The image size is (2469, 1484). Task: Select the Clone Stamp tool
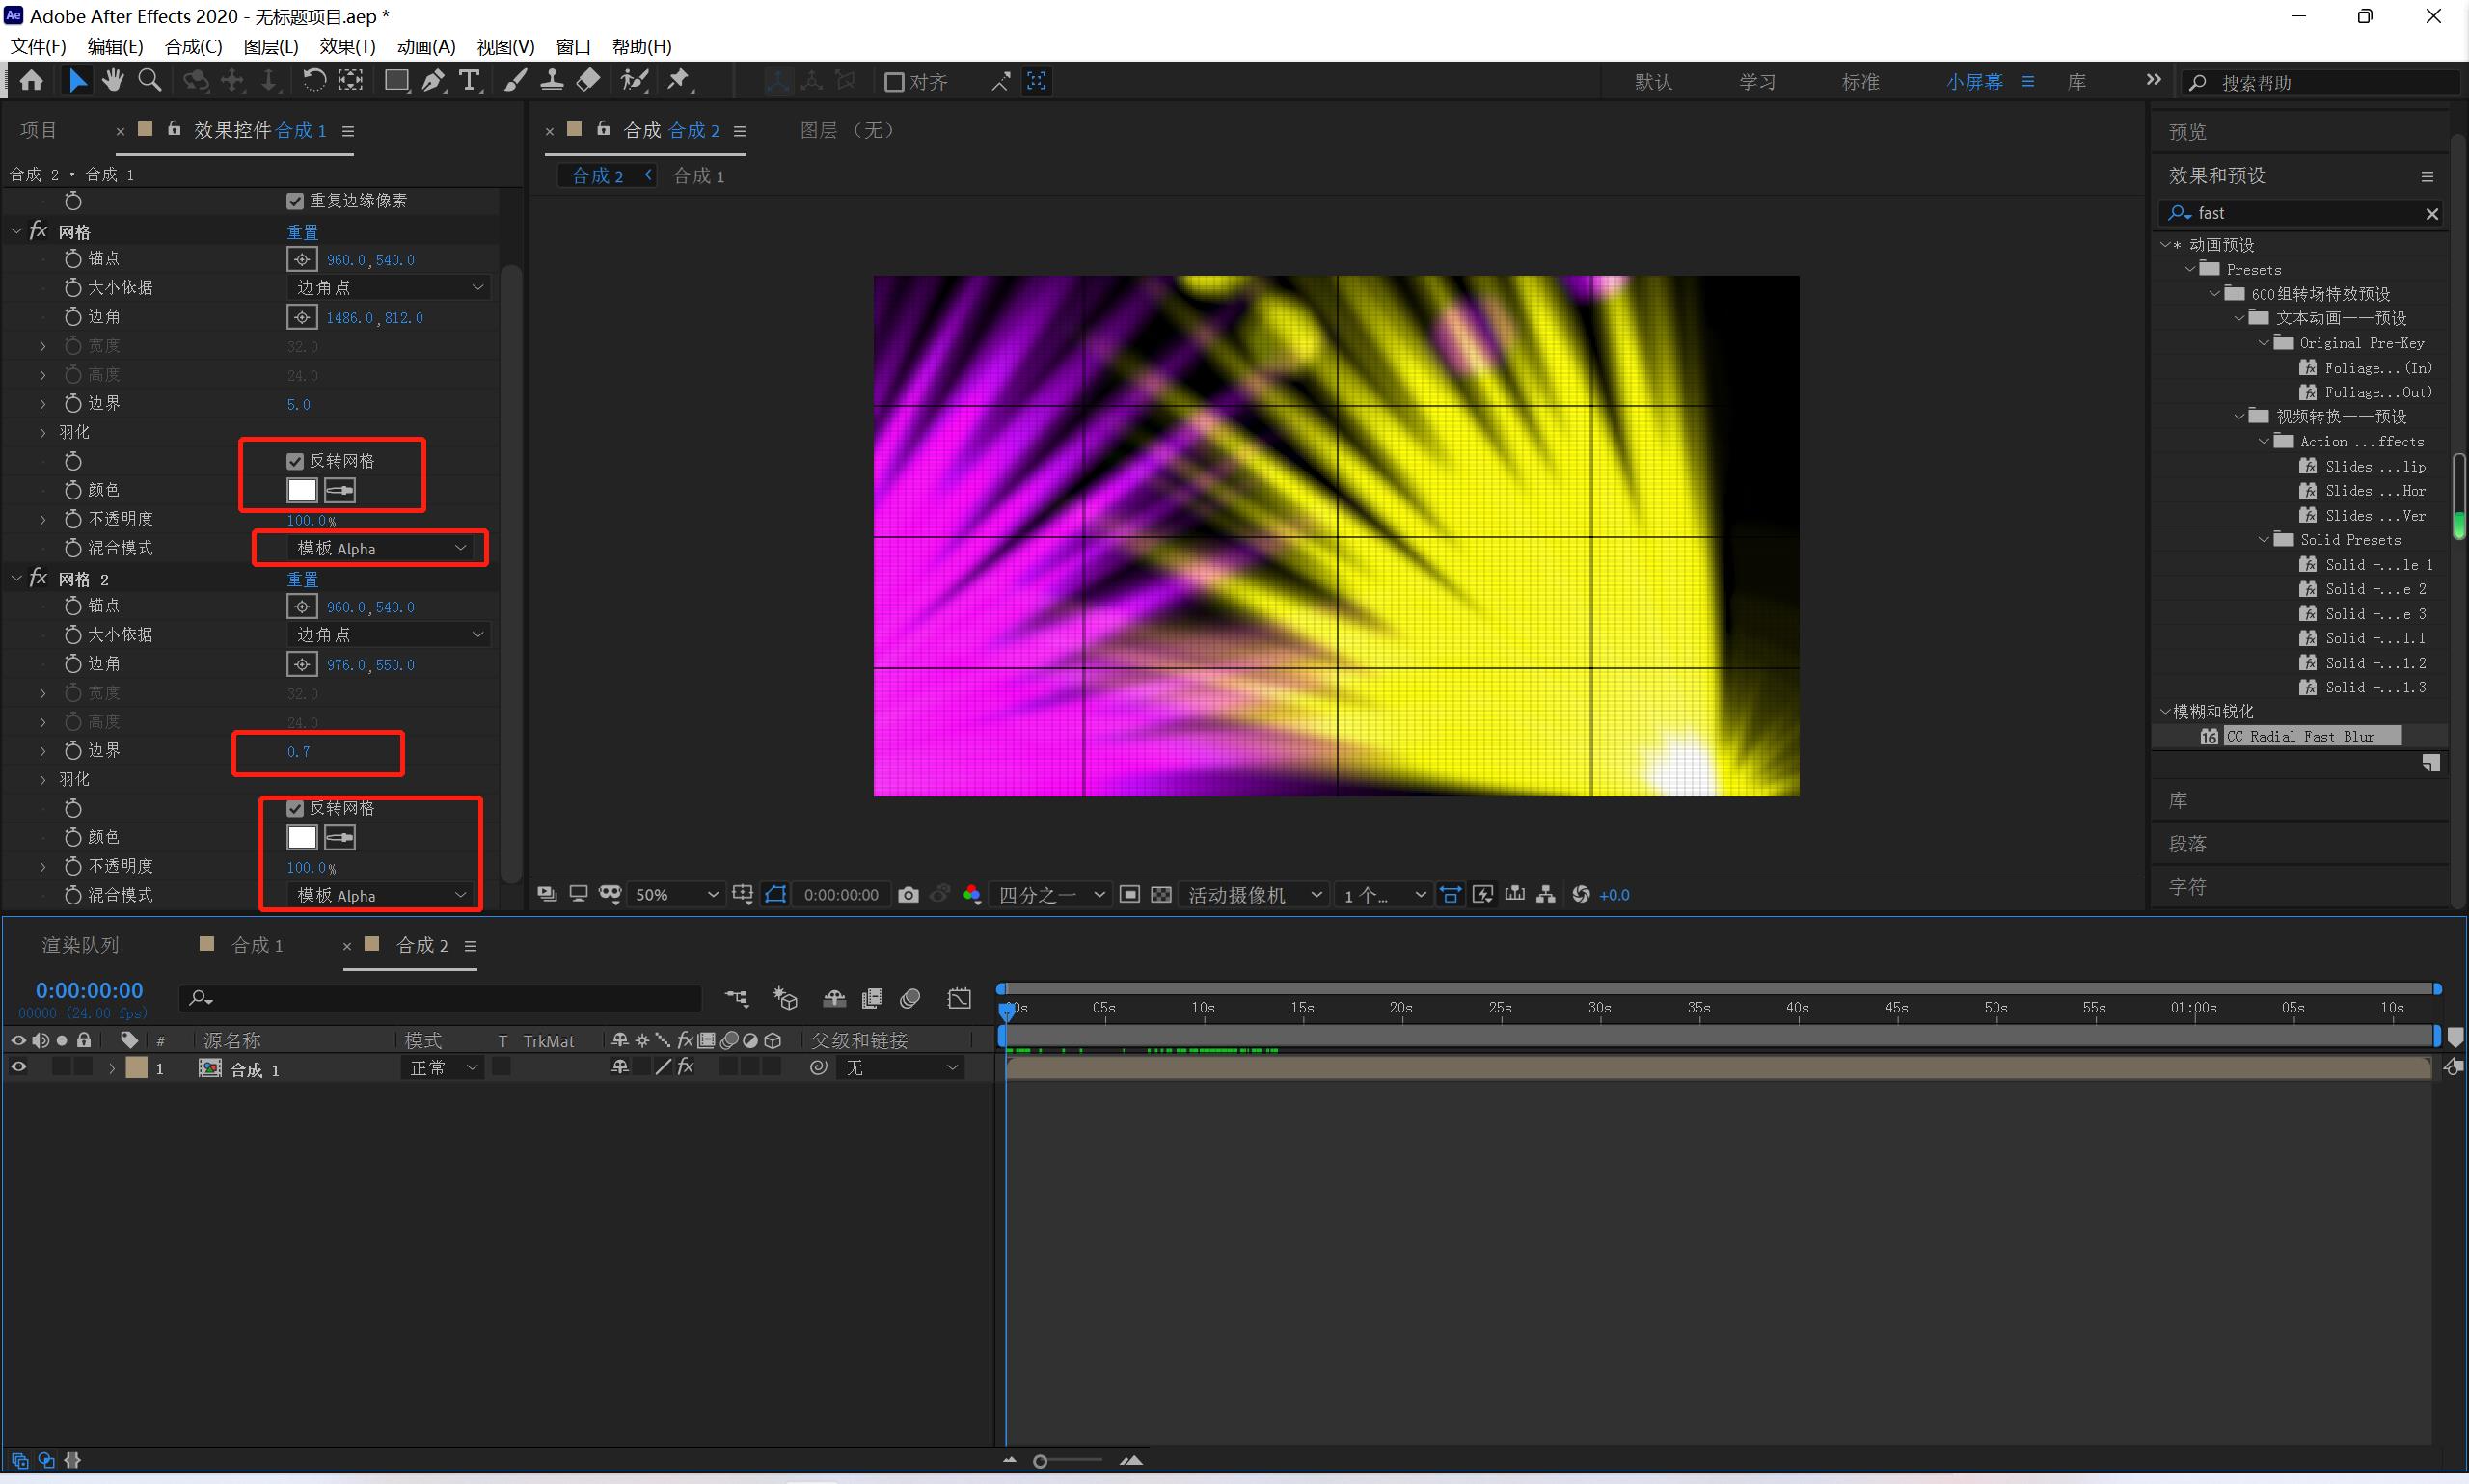pos(551,81)
